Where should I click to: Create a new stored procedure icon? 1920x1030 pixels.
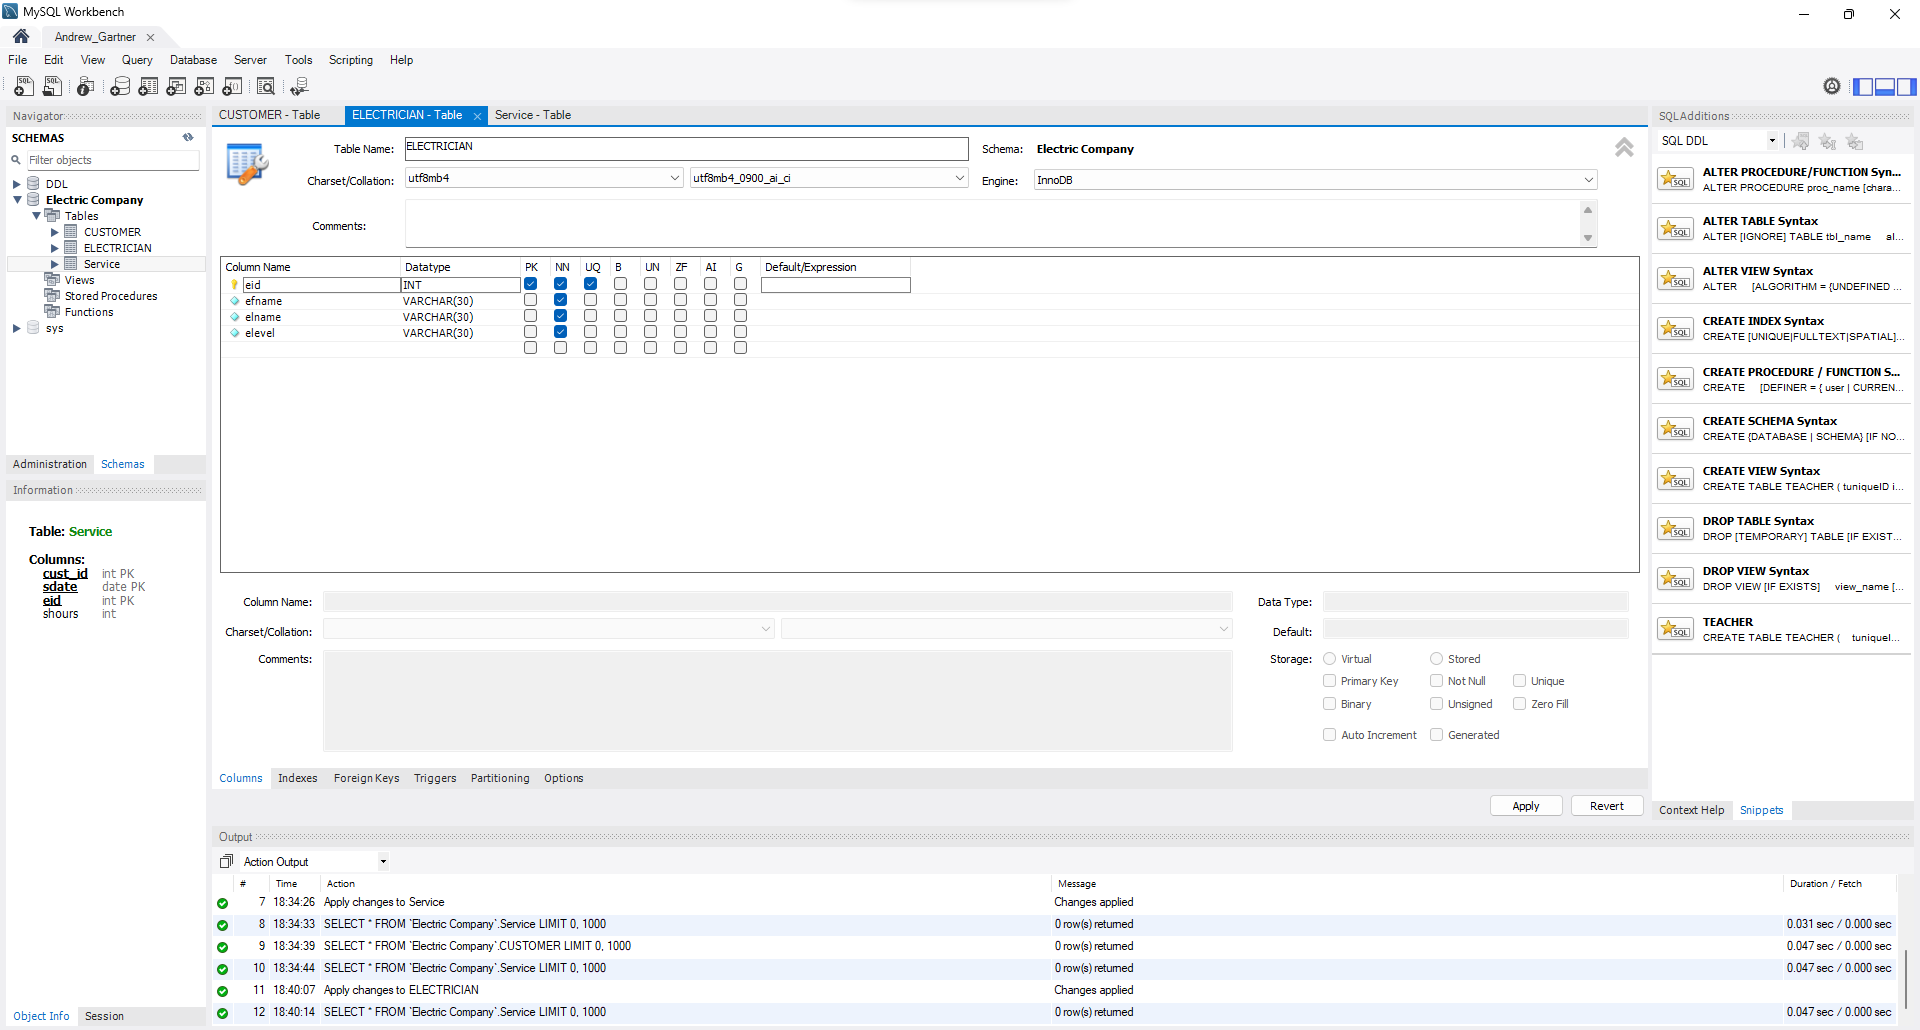(204, 87)
